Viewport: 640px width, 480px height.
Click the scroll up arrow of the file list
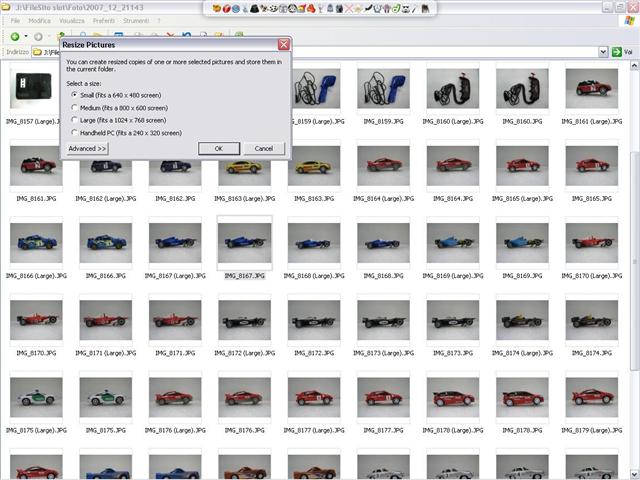634,65
